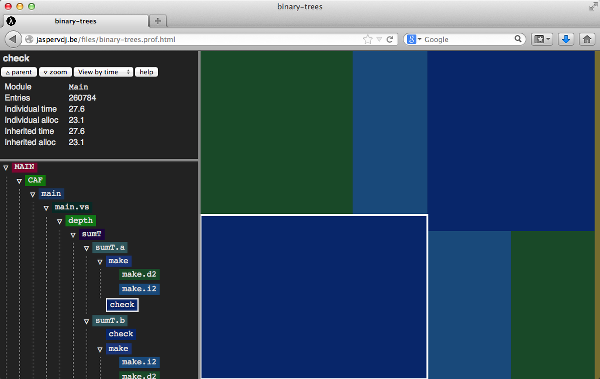Collapse the CAF tree node triangle
This screenshot has height=379, width=600.
(x=19, y=181)
